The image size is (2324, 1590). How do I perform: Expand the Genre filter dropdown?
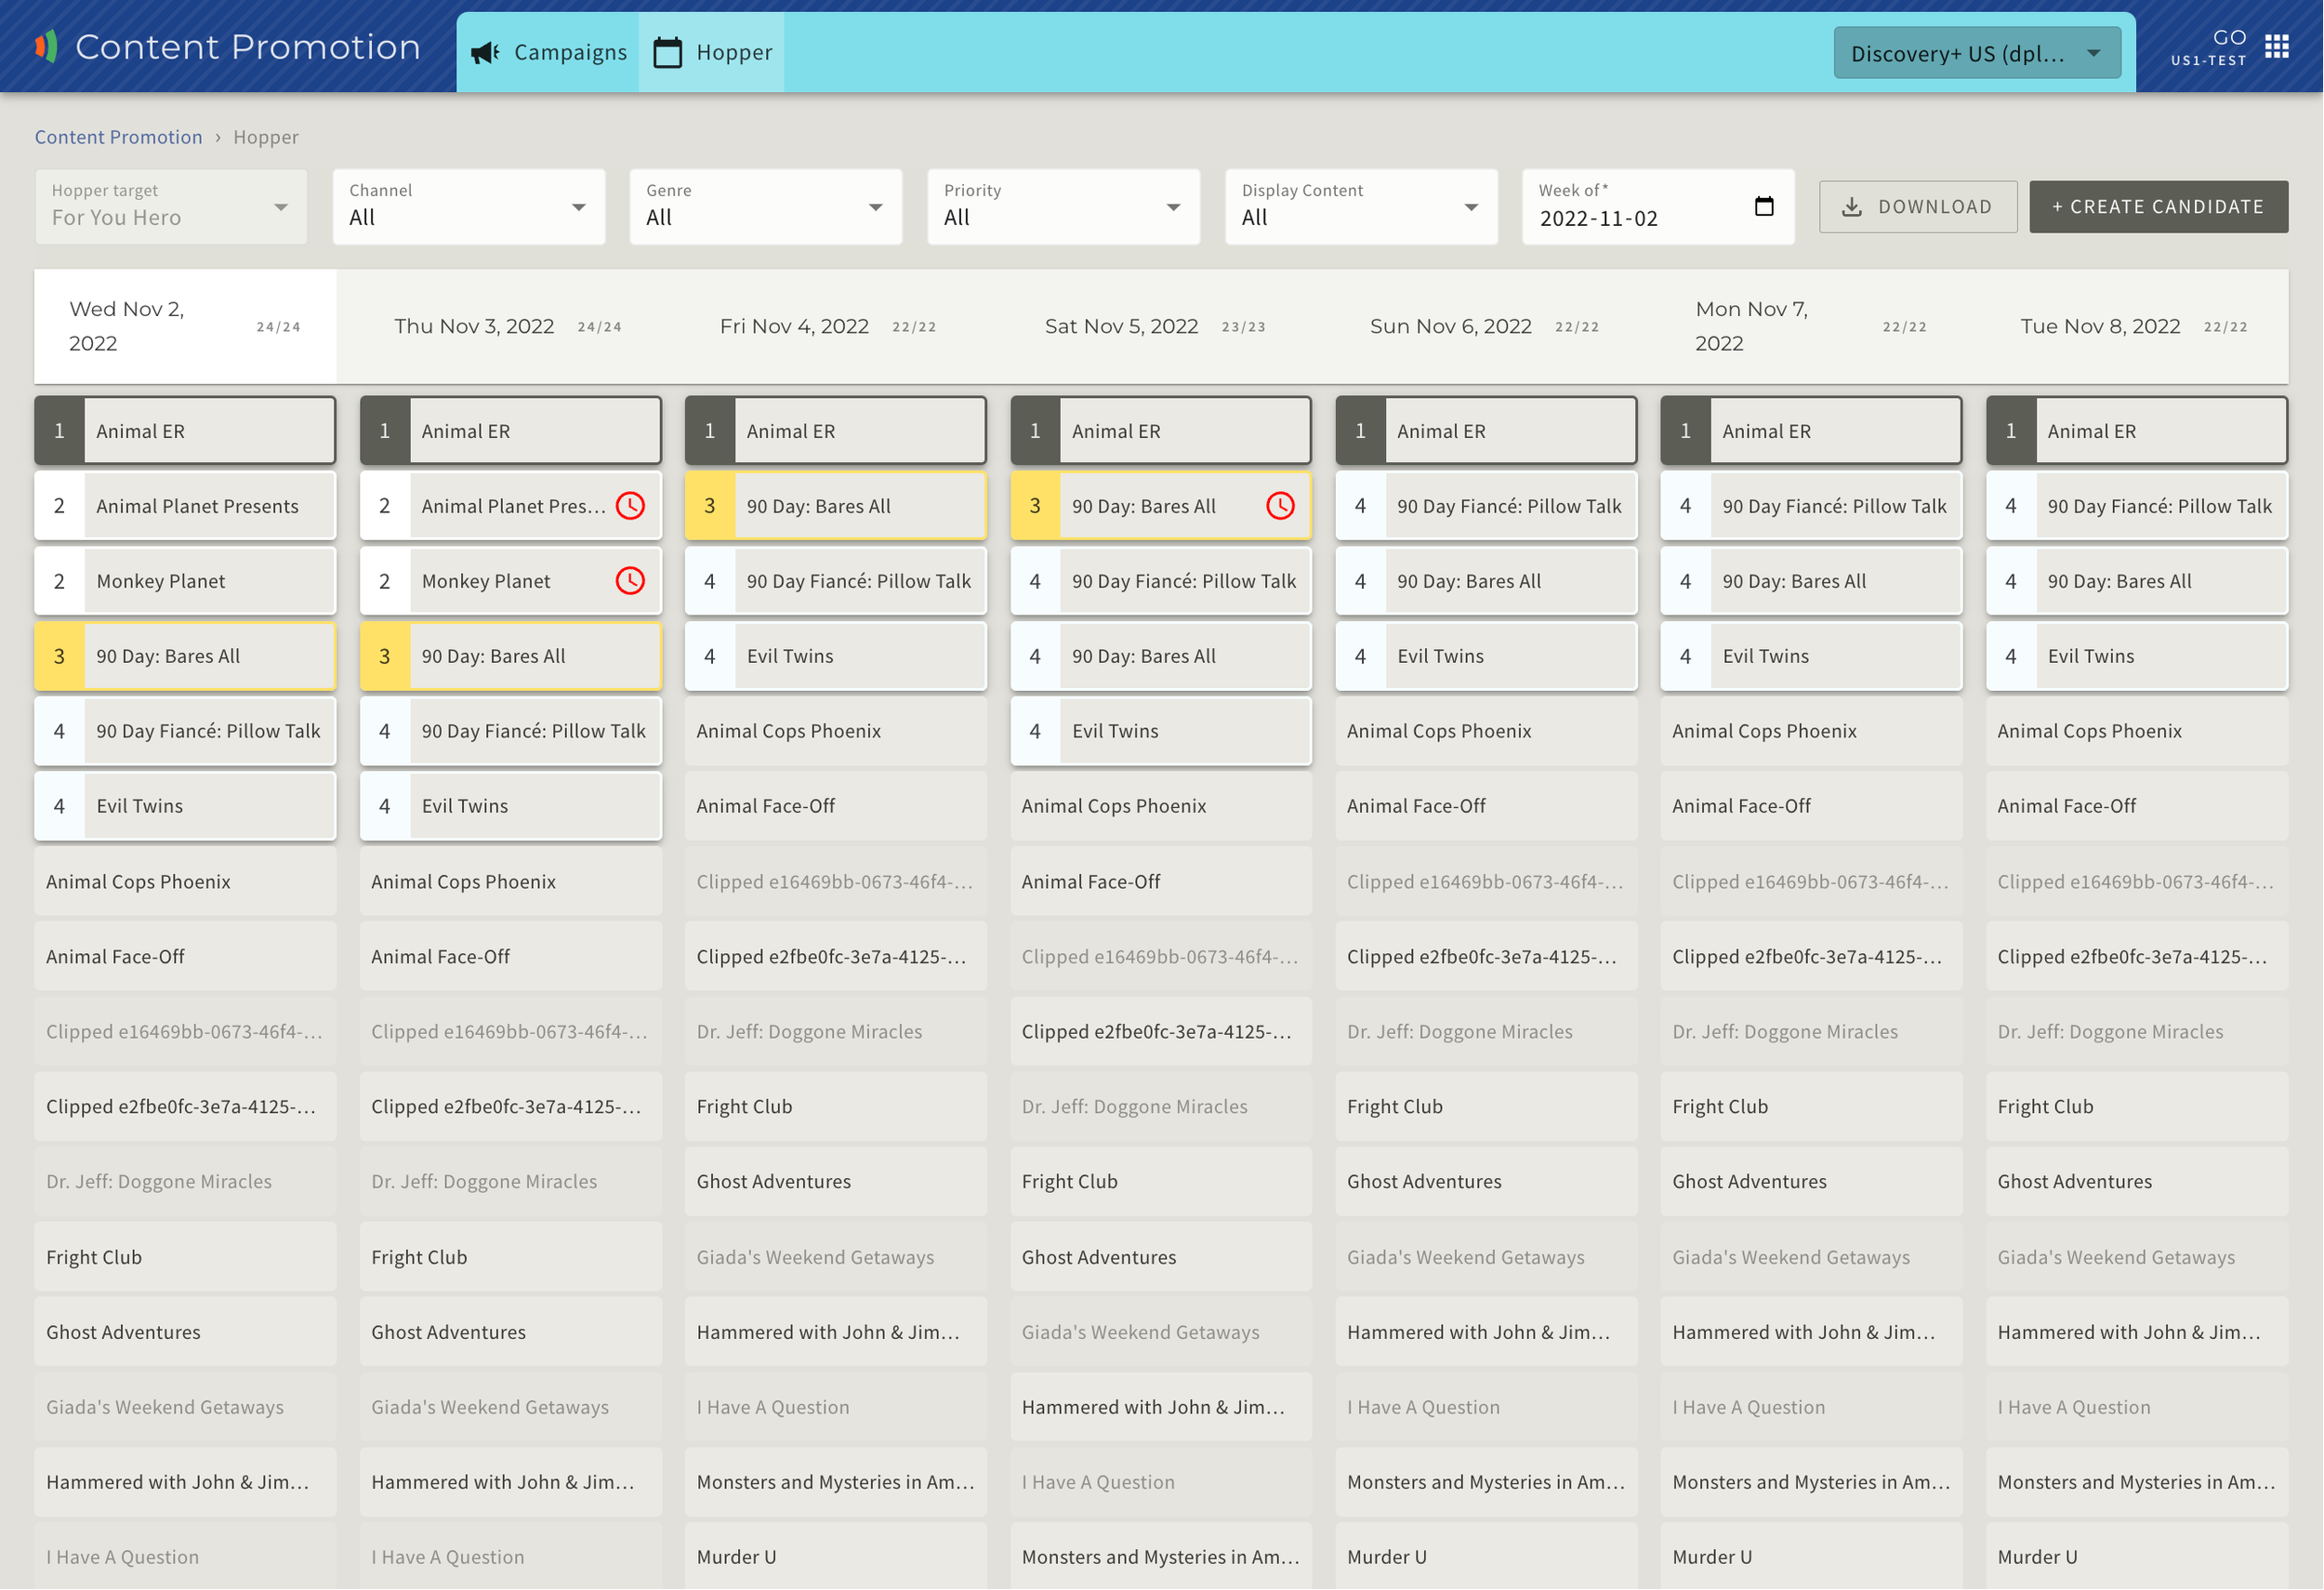[765, 207]
